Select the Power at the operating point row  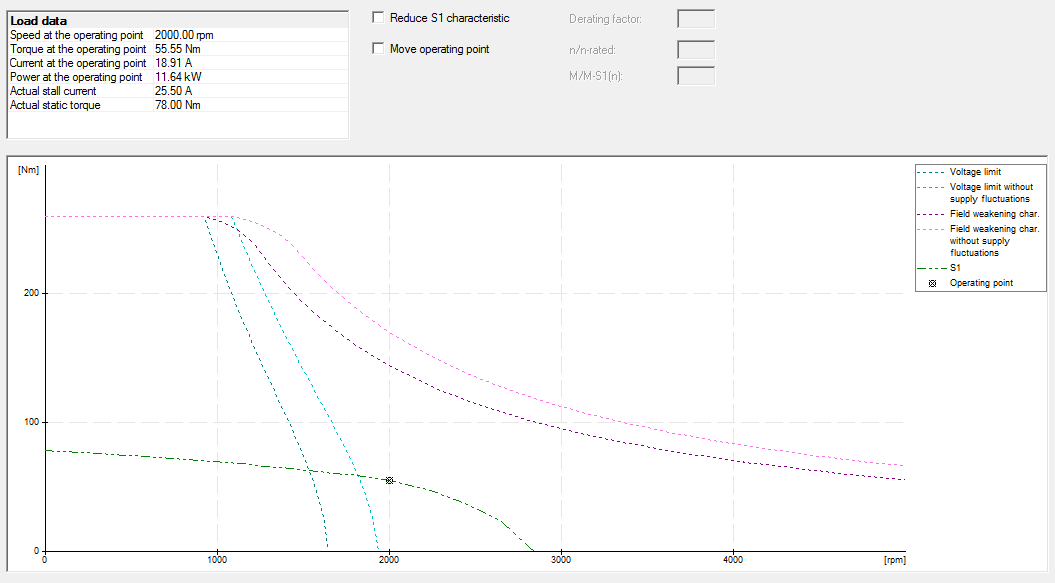point(76,77)
